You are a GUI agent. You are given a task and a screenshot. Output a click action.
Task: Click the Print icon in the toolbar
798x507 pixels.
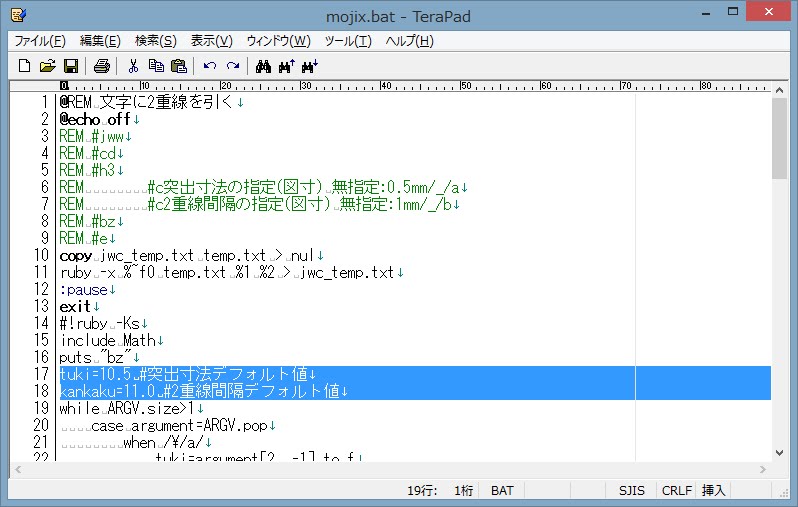tap(102, 66)
